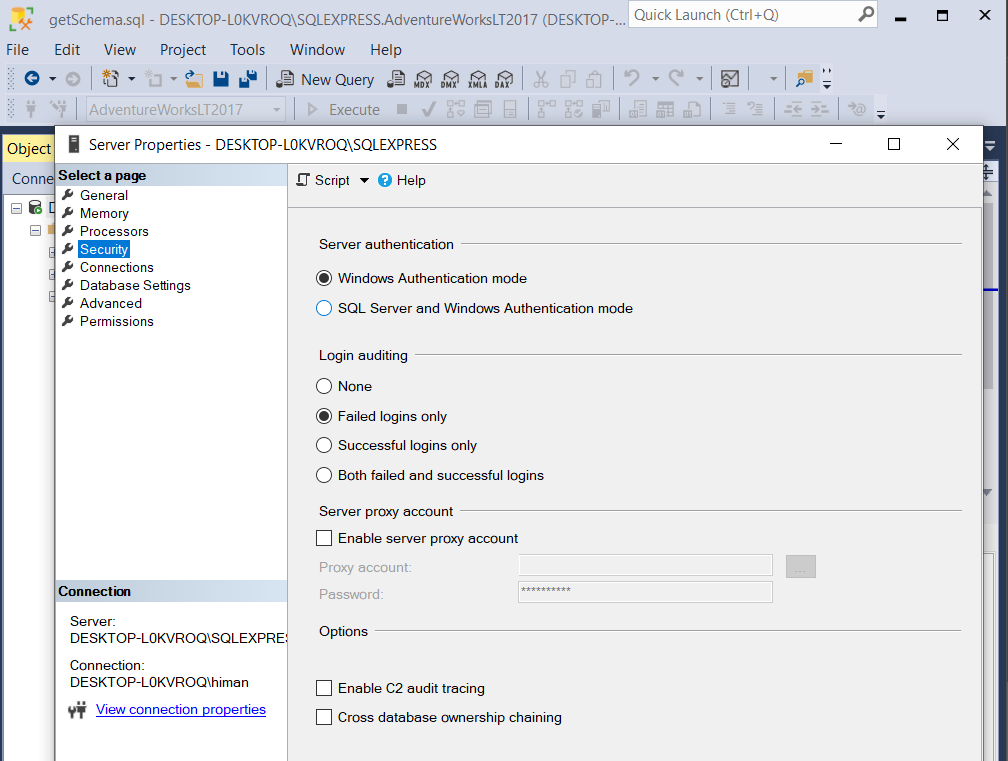Click the Undo arrow icon
The width and height of the screenshot is (1008, 761).
[632, 78]
